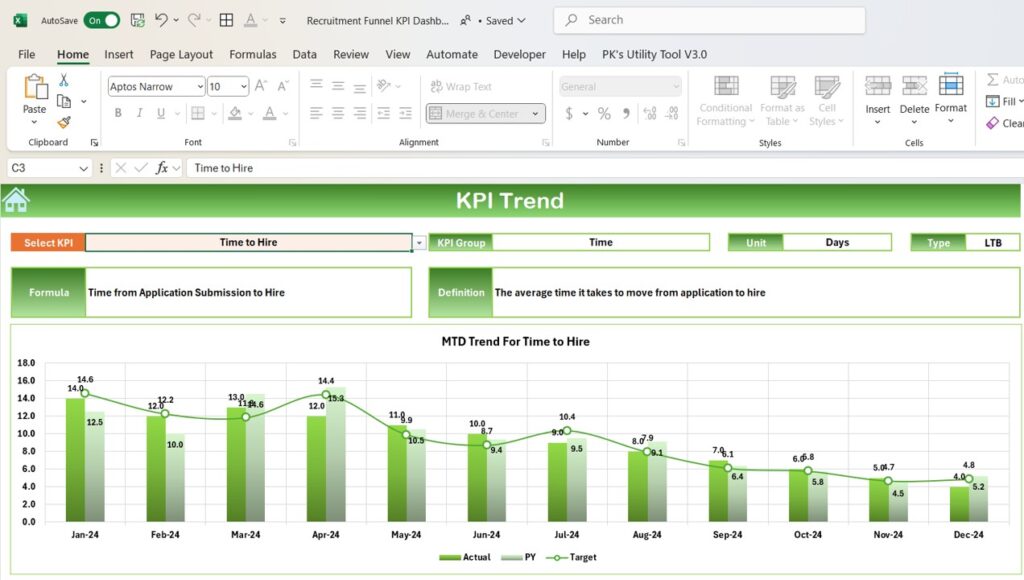Click the Copy icon
Image resolution: width=1024 pixels, height=580 pixels.
[64, 101]
